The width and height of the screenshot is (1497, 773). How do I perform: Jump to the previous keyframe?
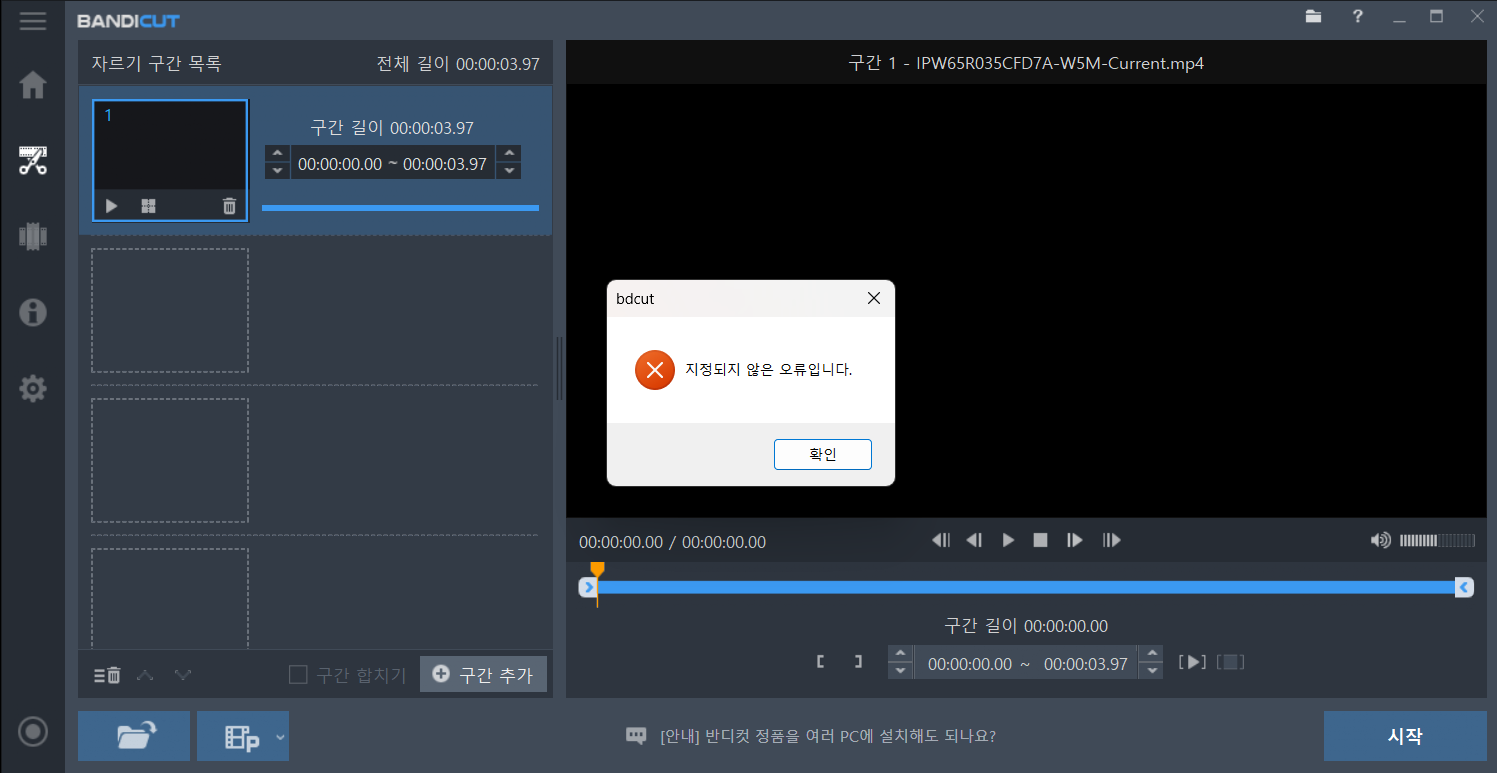[941, 540]
